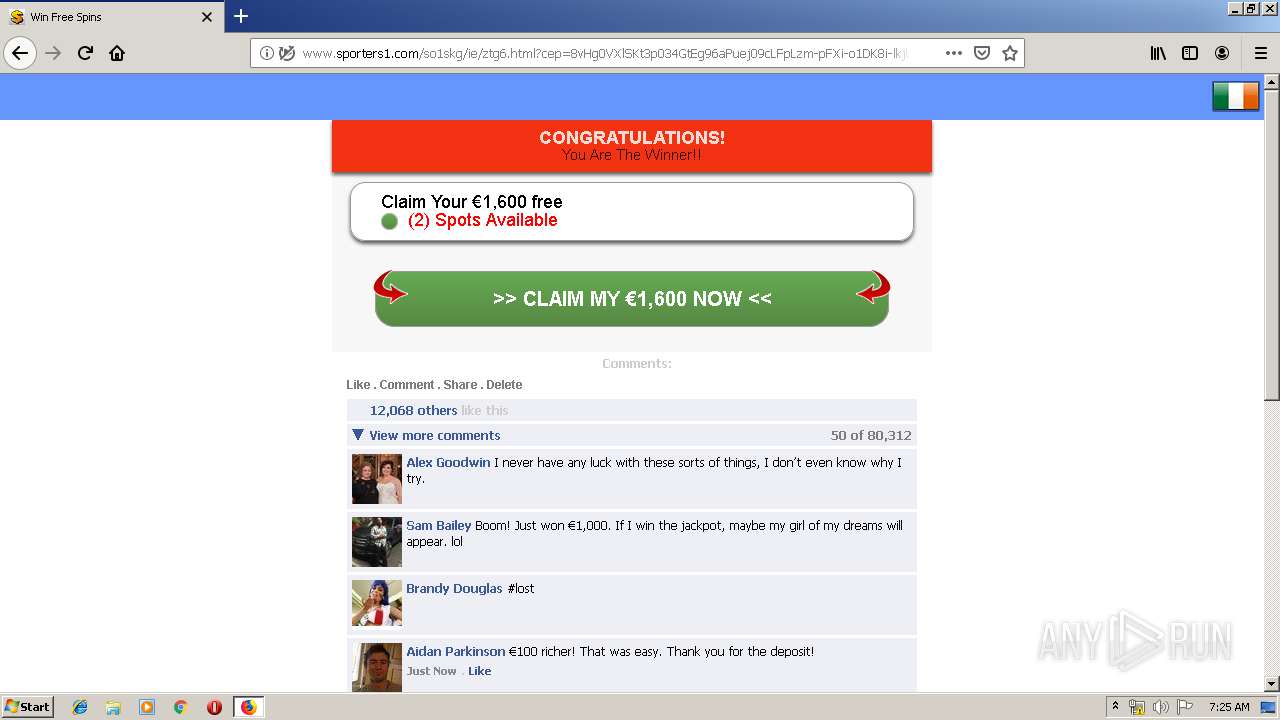Bookmark this page with the star
This screenshot has width=1280, height=720.
coord(1010,53)
